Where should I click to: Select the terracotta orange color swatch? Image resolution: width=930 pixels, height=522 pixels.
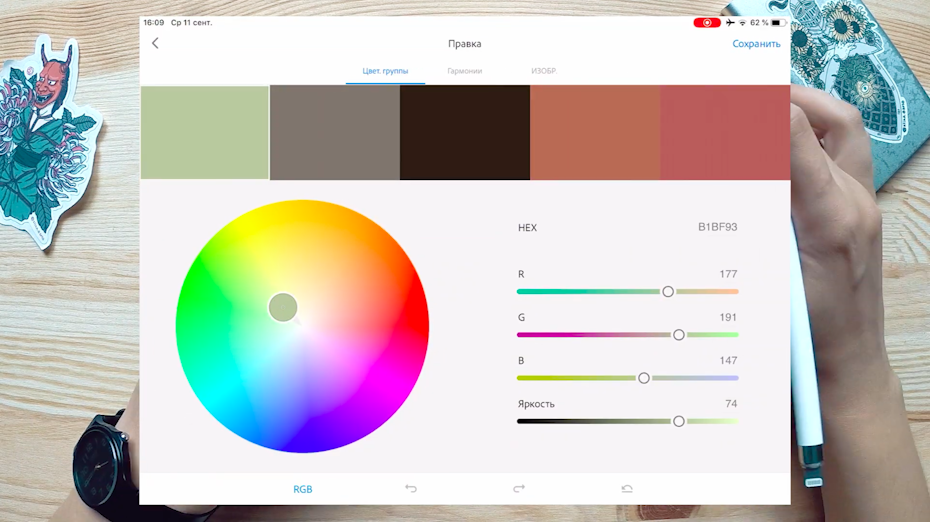point(595,133)
